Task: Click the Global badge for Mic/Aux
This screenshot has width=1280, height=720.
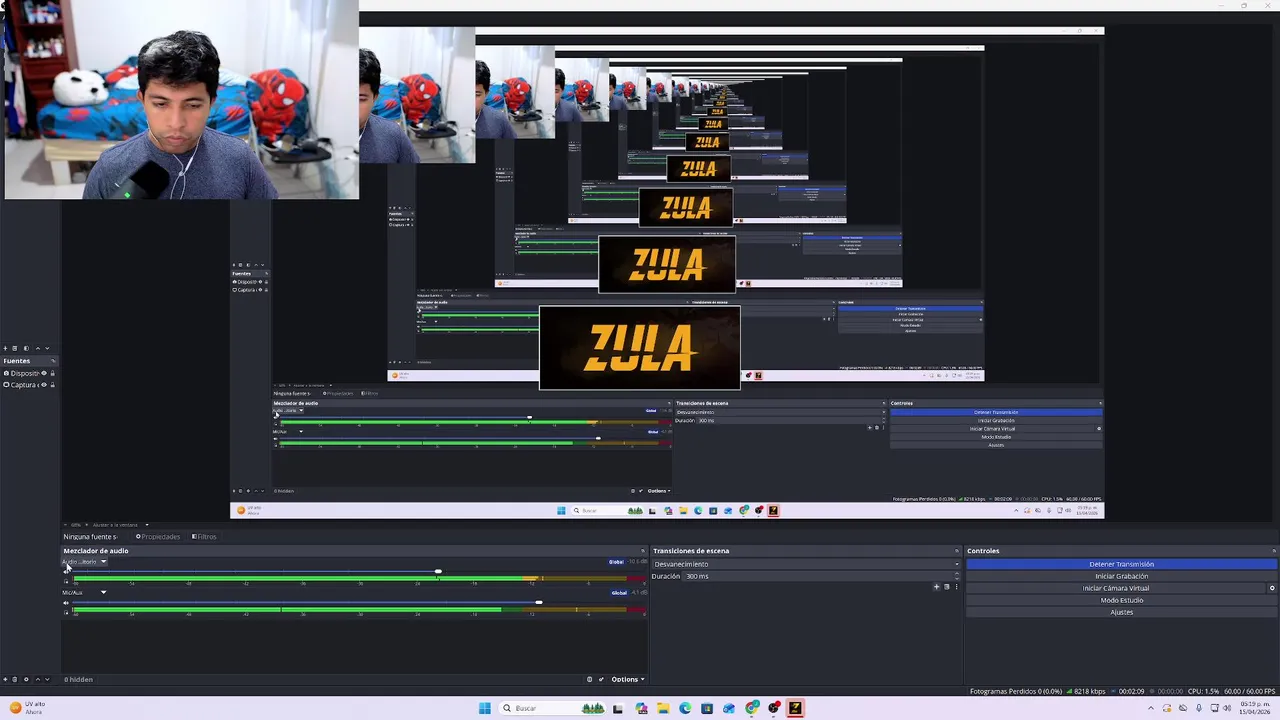Action: (x=619, y=593)
